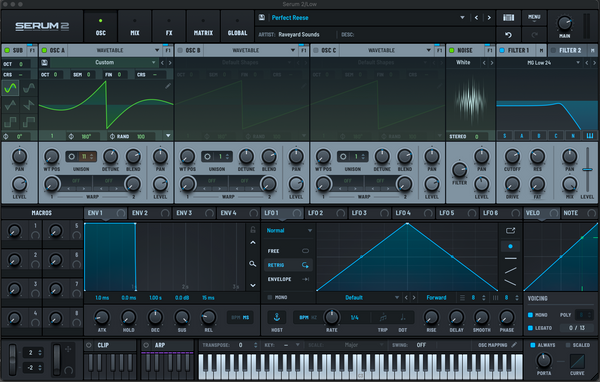This screenshot has height=382, width=600.
Task: Open LFO Default shape dropdown
Action: (397, 297)
